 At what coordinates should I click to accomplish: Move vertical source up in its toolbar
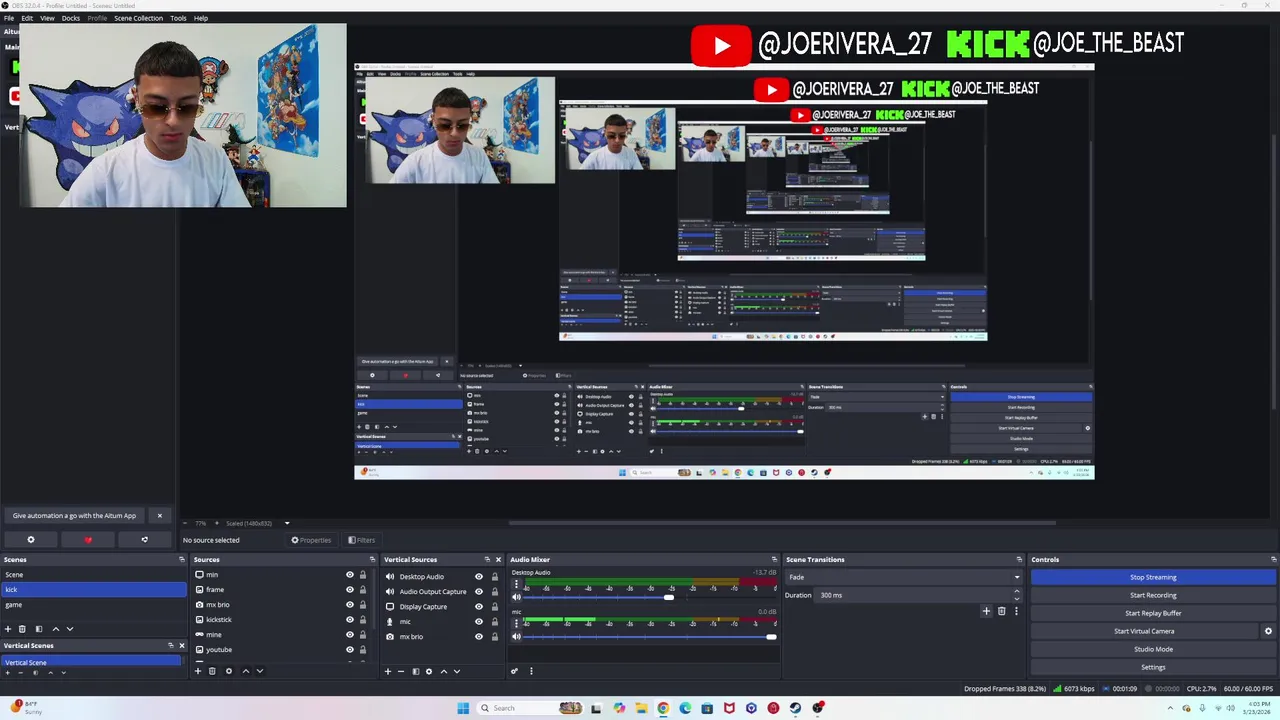[x=444, y=671]
